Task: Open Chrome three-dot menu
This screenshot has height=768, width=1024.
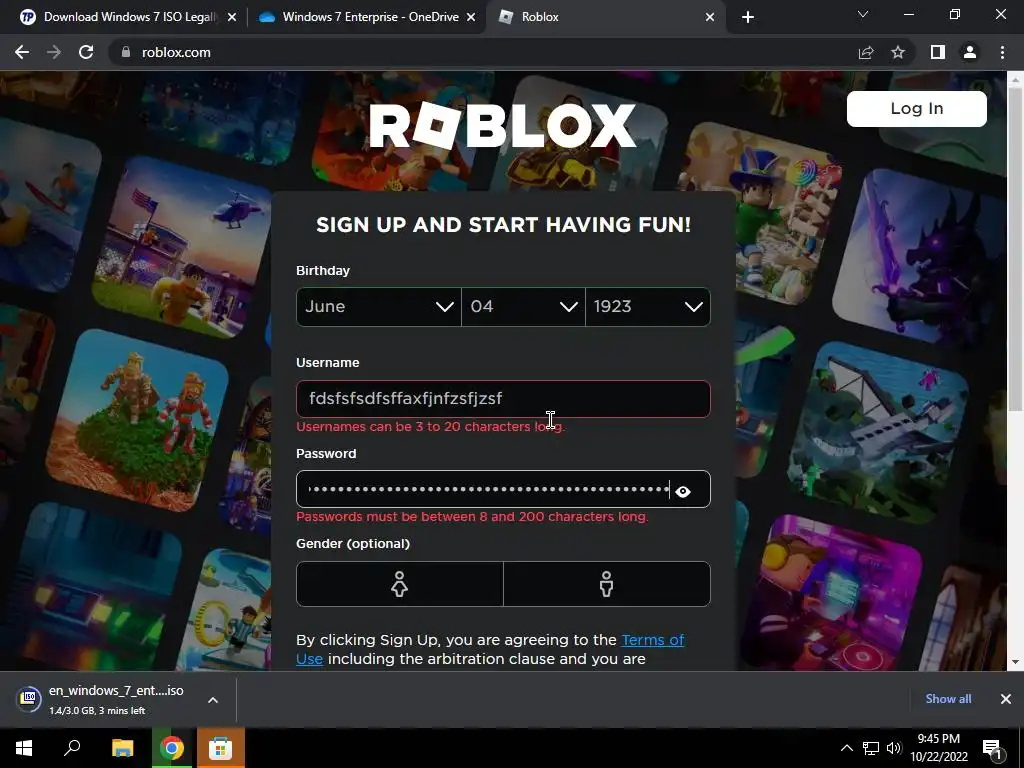Action: [1002, 52]
